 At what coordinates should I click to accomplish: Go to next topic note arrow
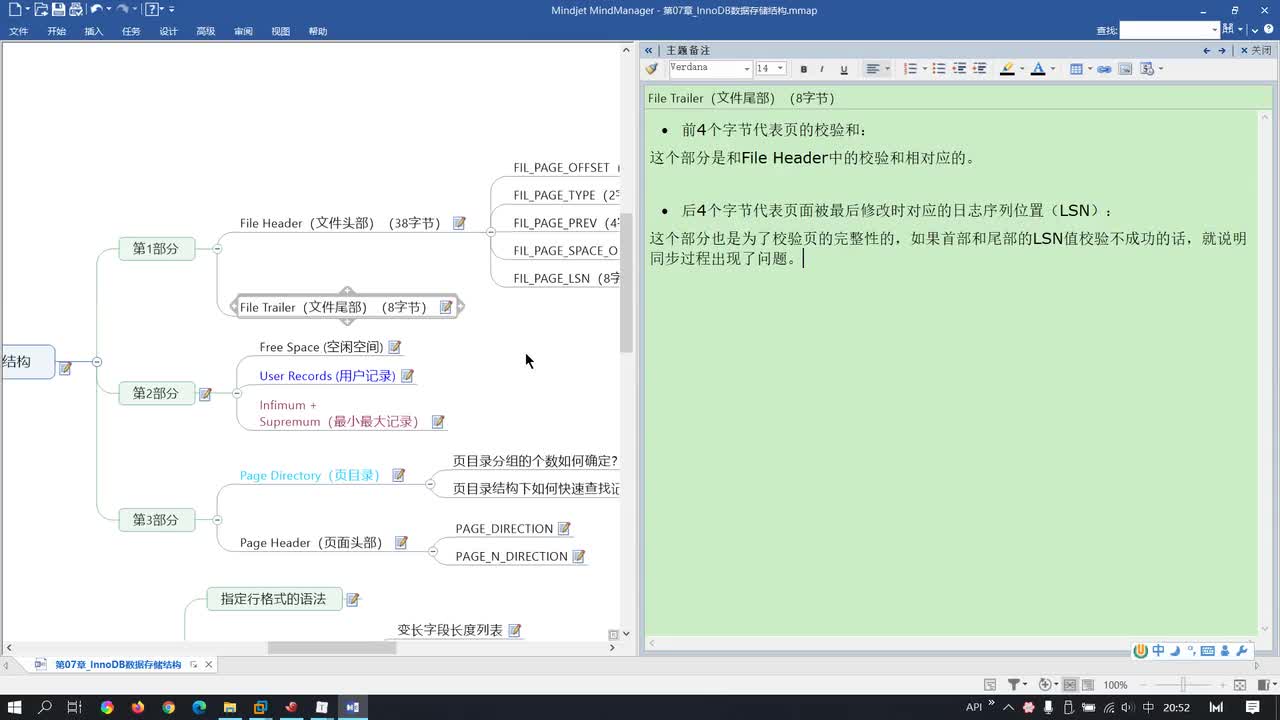pos(1221,50)
